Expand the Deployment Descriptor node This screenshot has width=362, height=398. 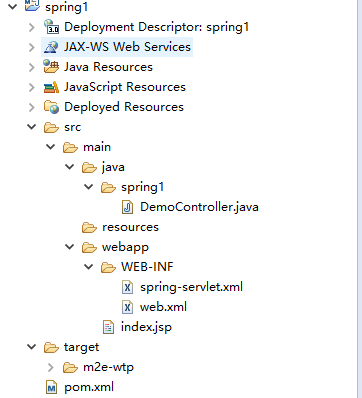pyautogui.click(x=32, y=27)
